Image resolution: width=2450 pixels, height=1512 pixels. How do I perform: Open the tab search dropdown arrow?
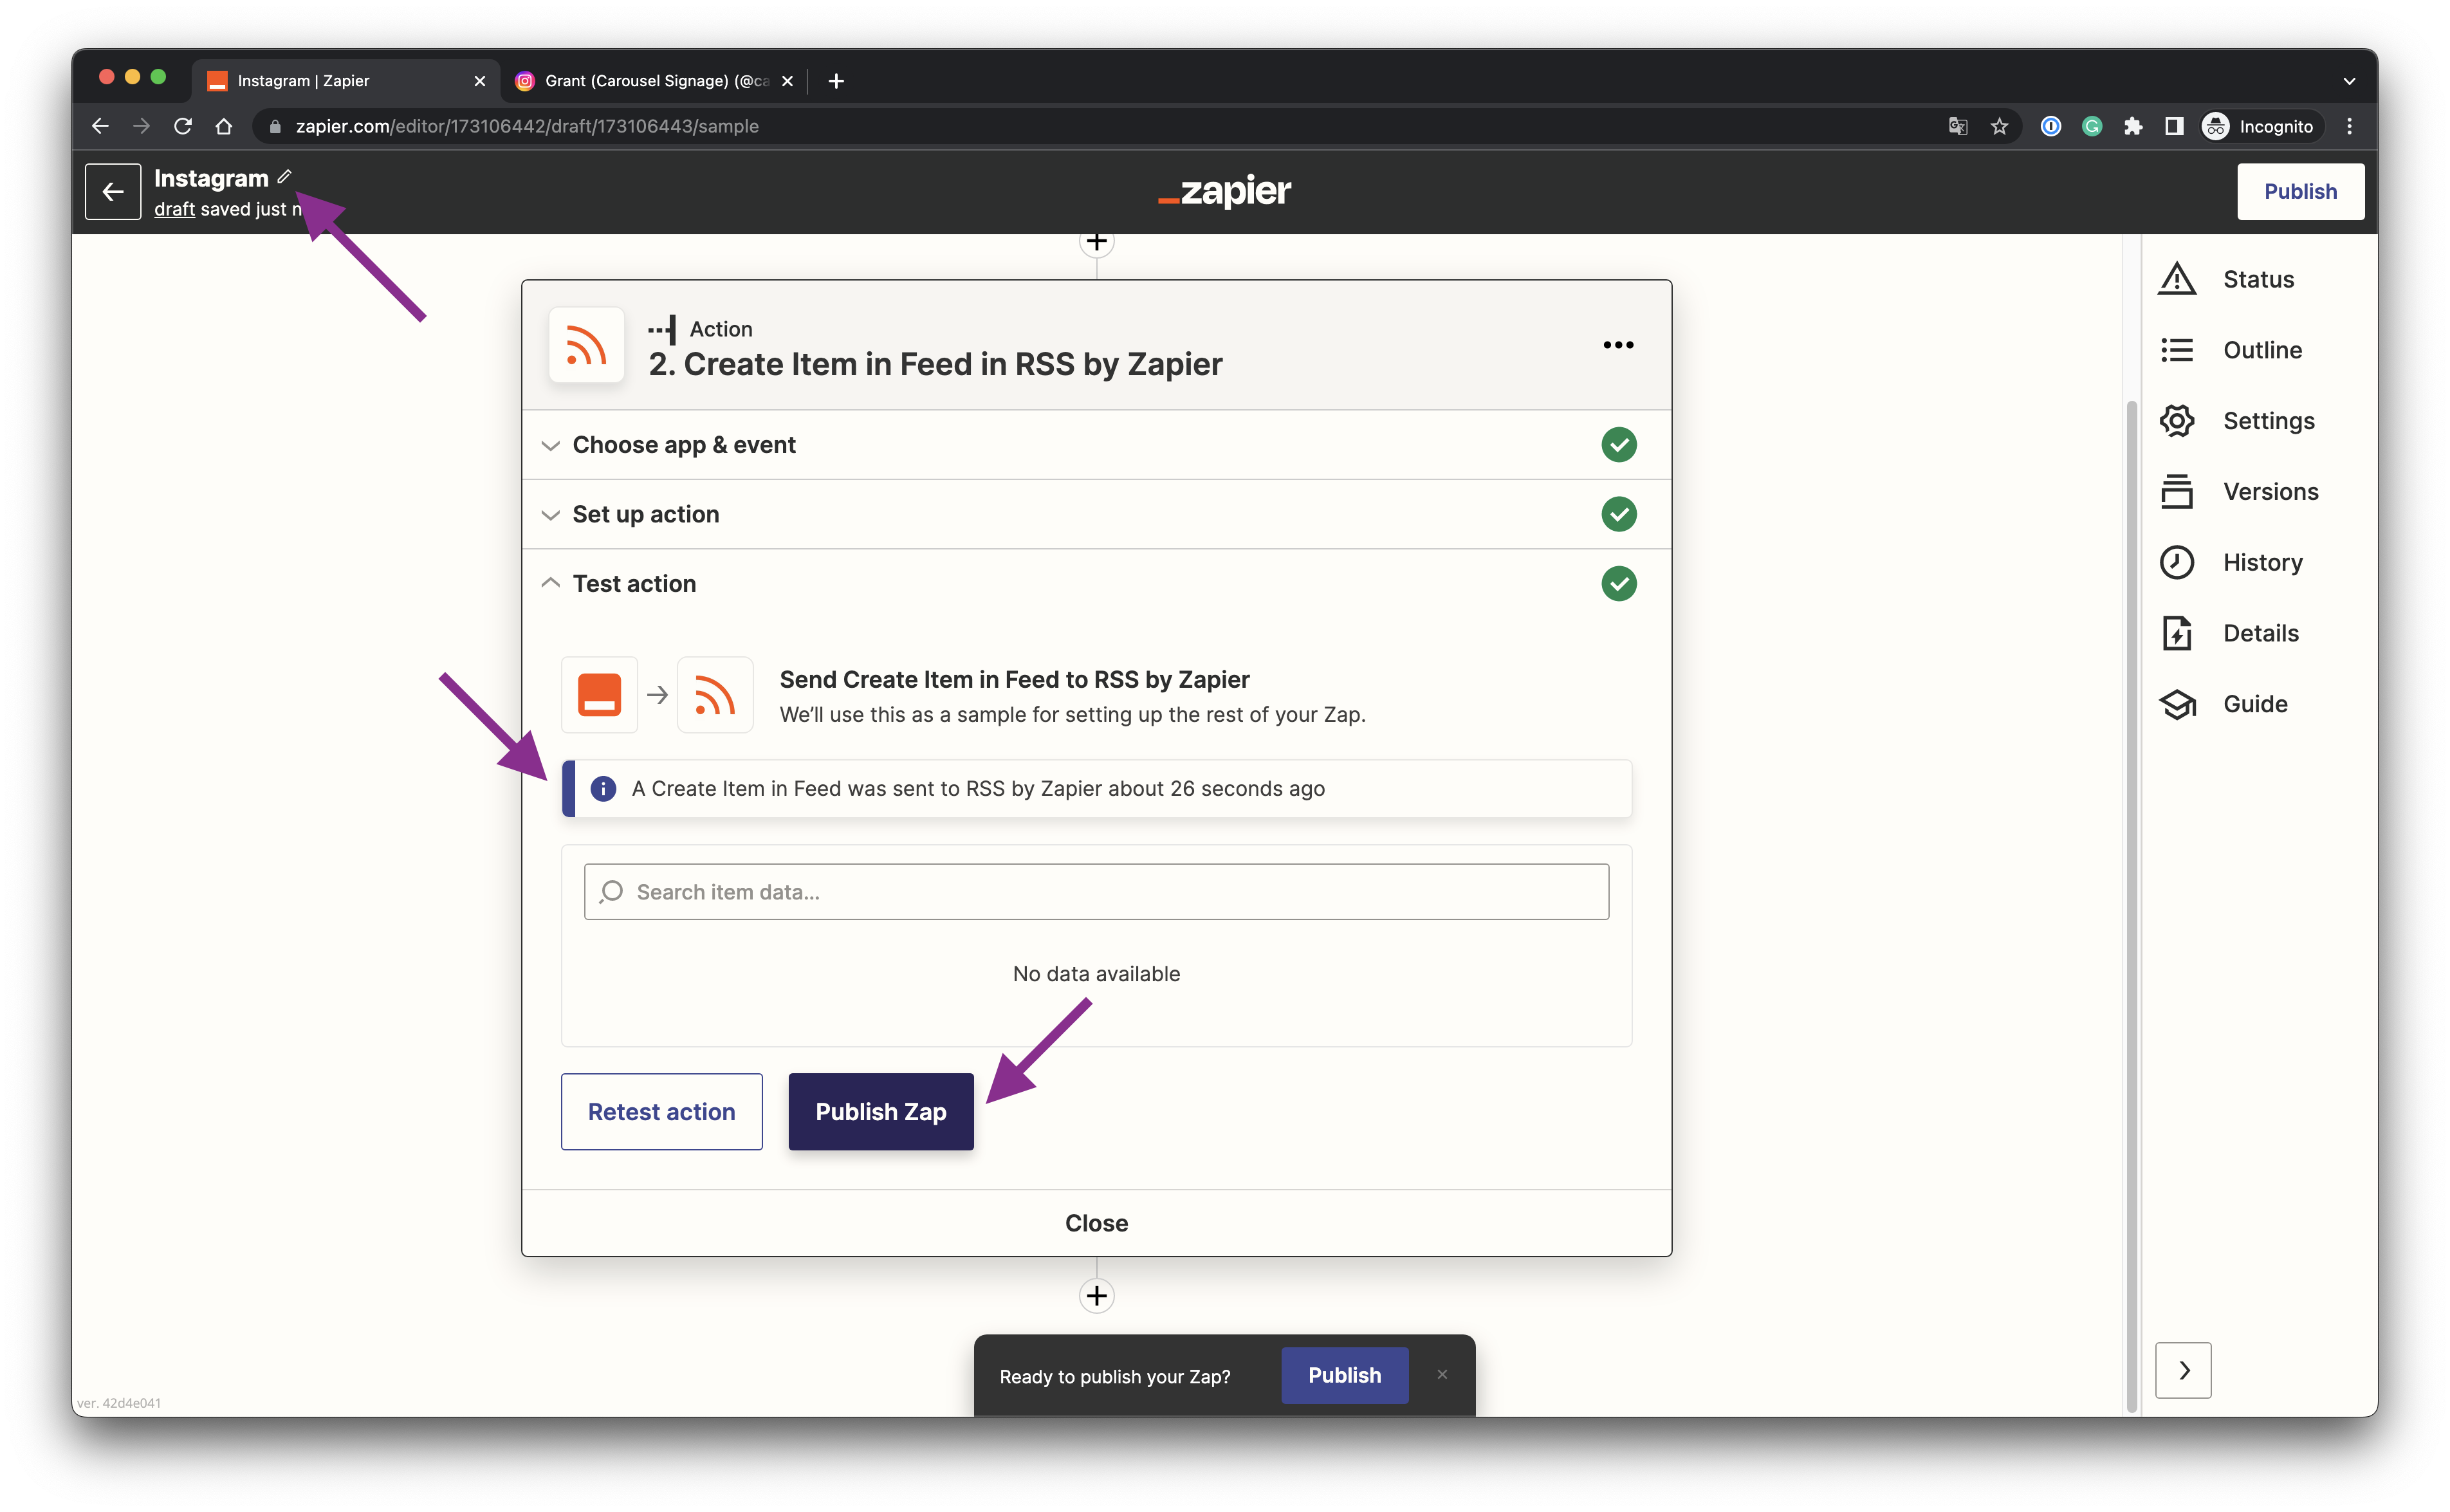(x=2348, y=81)
